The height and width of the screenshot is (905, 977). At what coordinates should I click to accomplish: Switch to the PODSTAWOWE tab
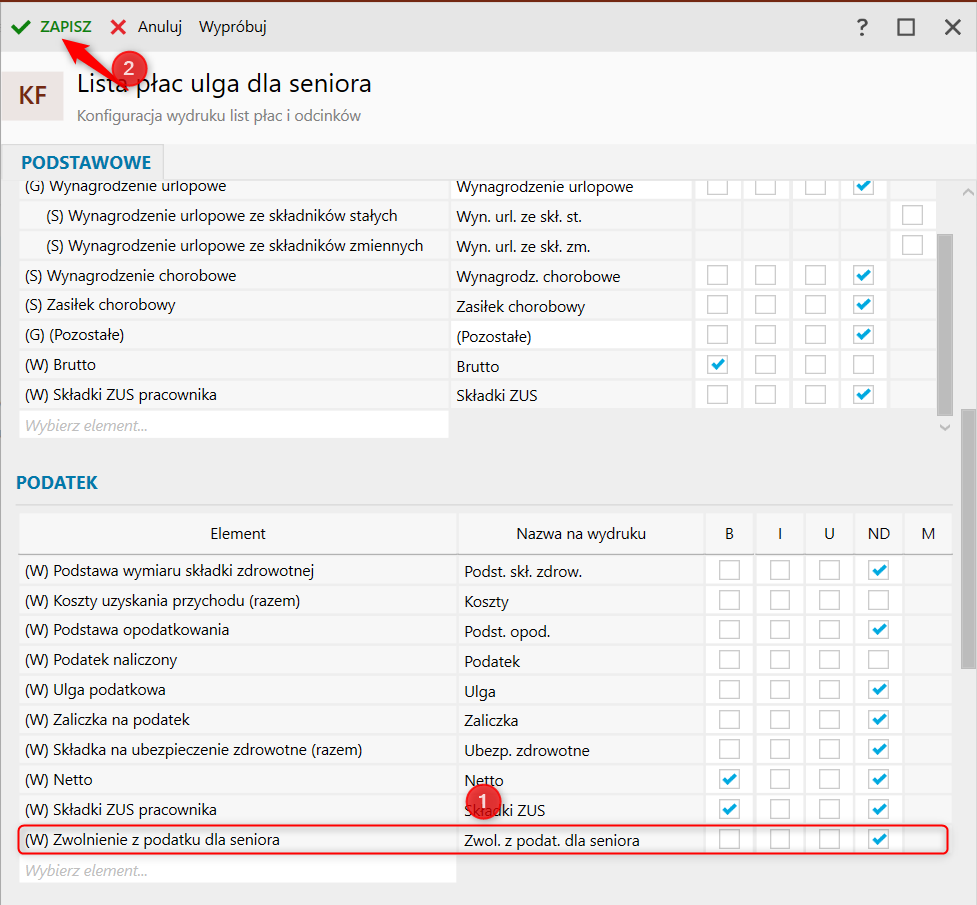coord(86,163)
